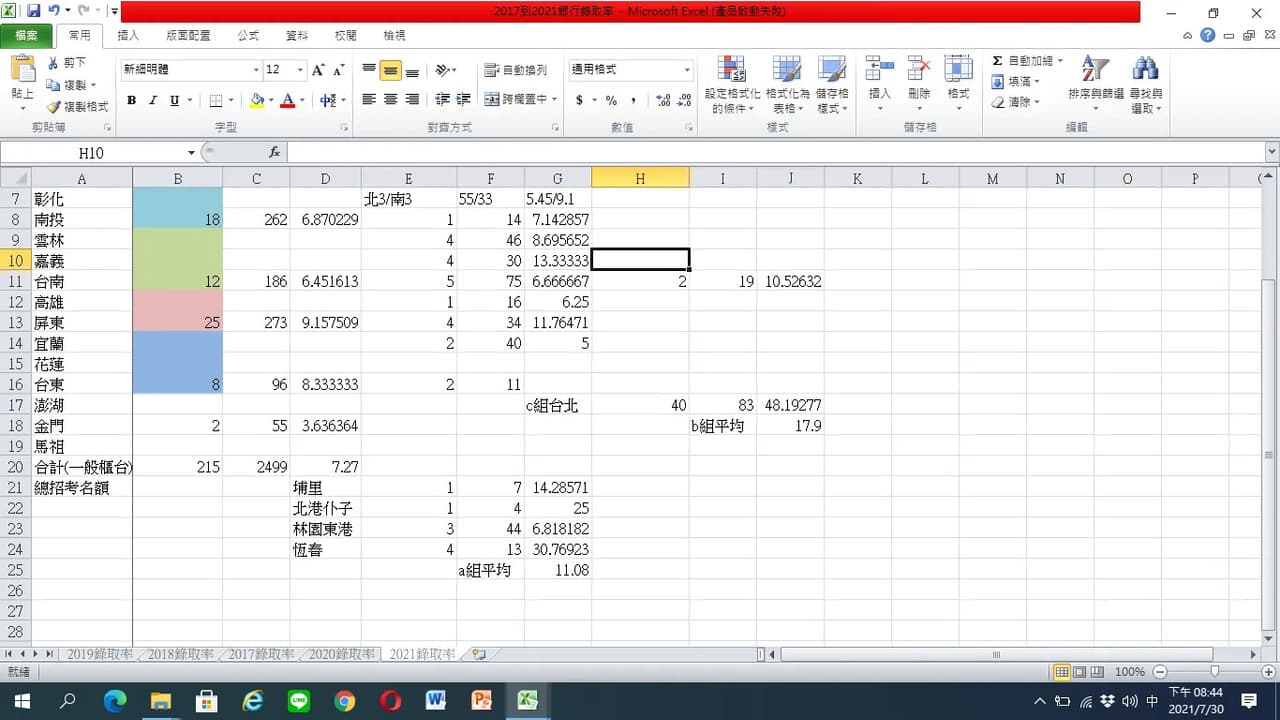
Task: Click the Save icon in quick access toolbar
Action: pyautogui.click(x=33, y=11)
